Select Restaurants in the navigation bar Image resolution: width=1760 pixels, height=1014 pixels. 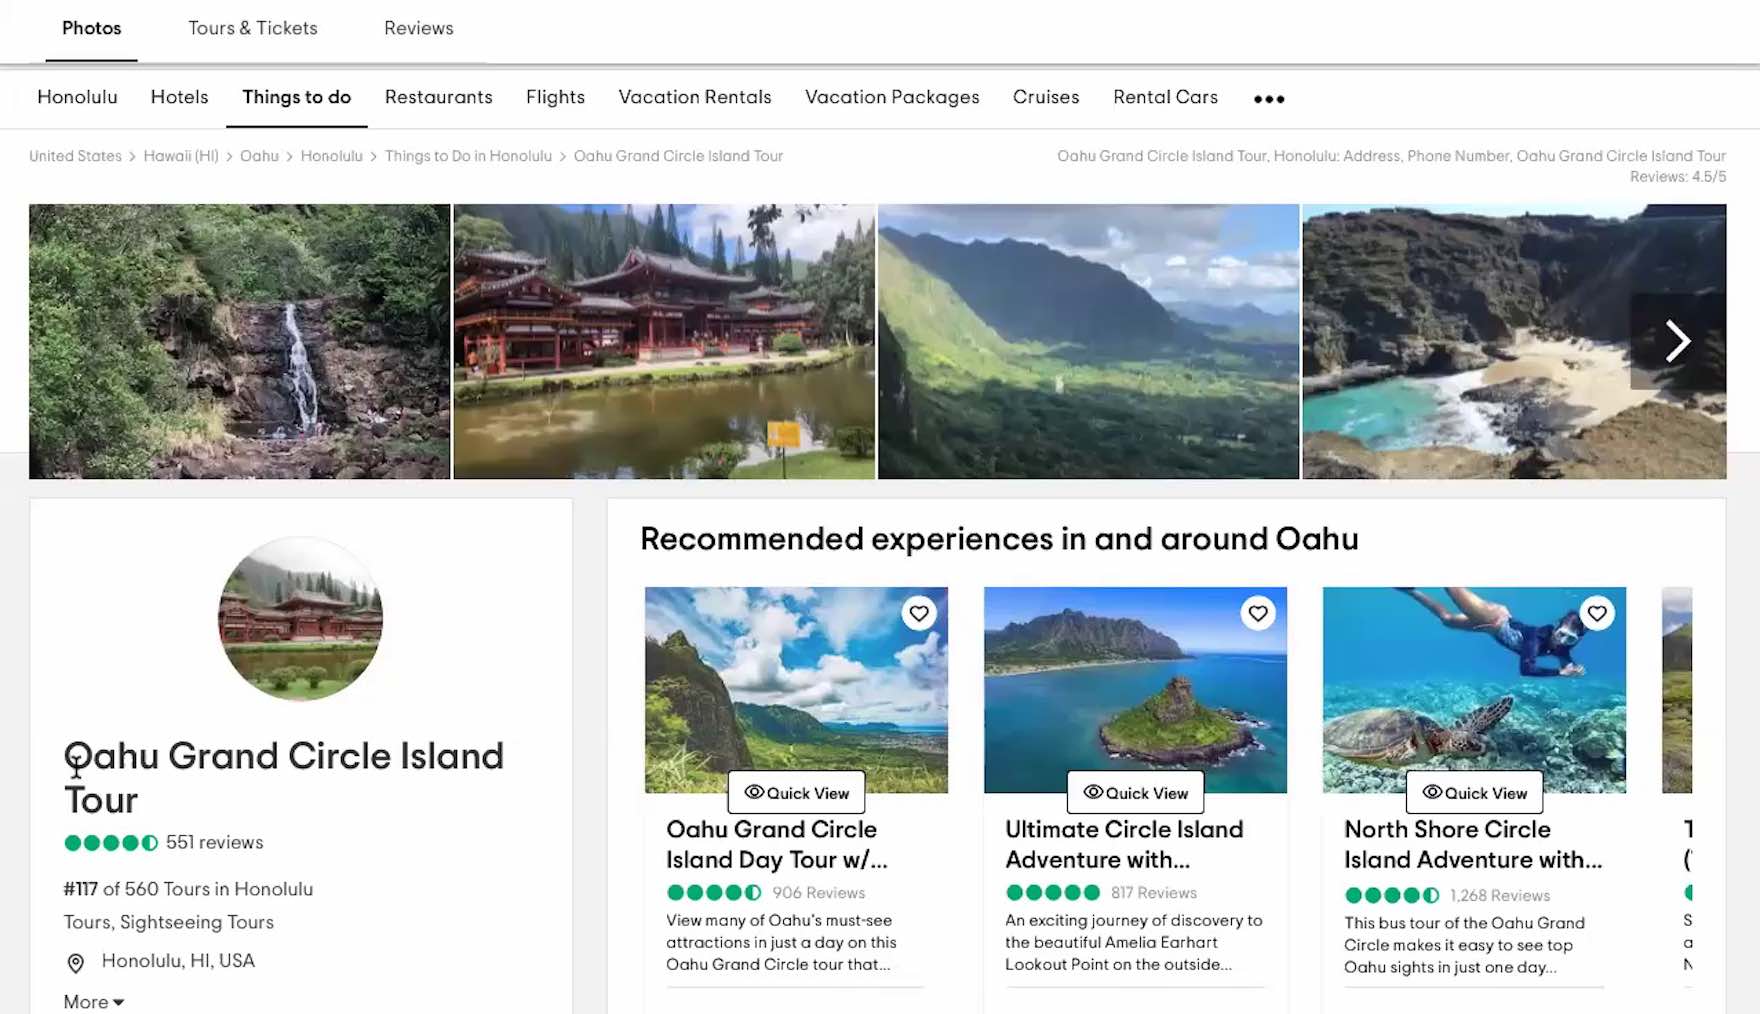pos(438,97)
